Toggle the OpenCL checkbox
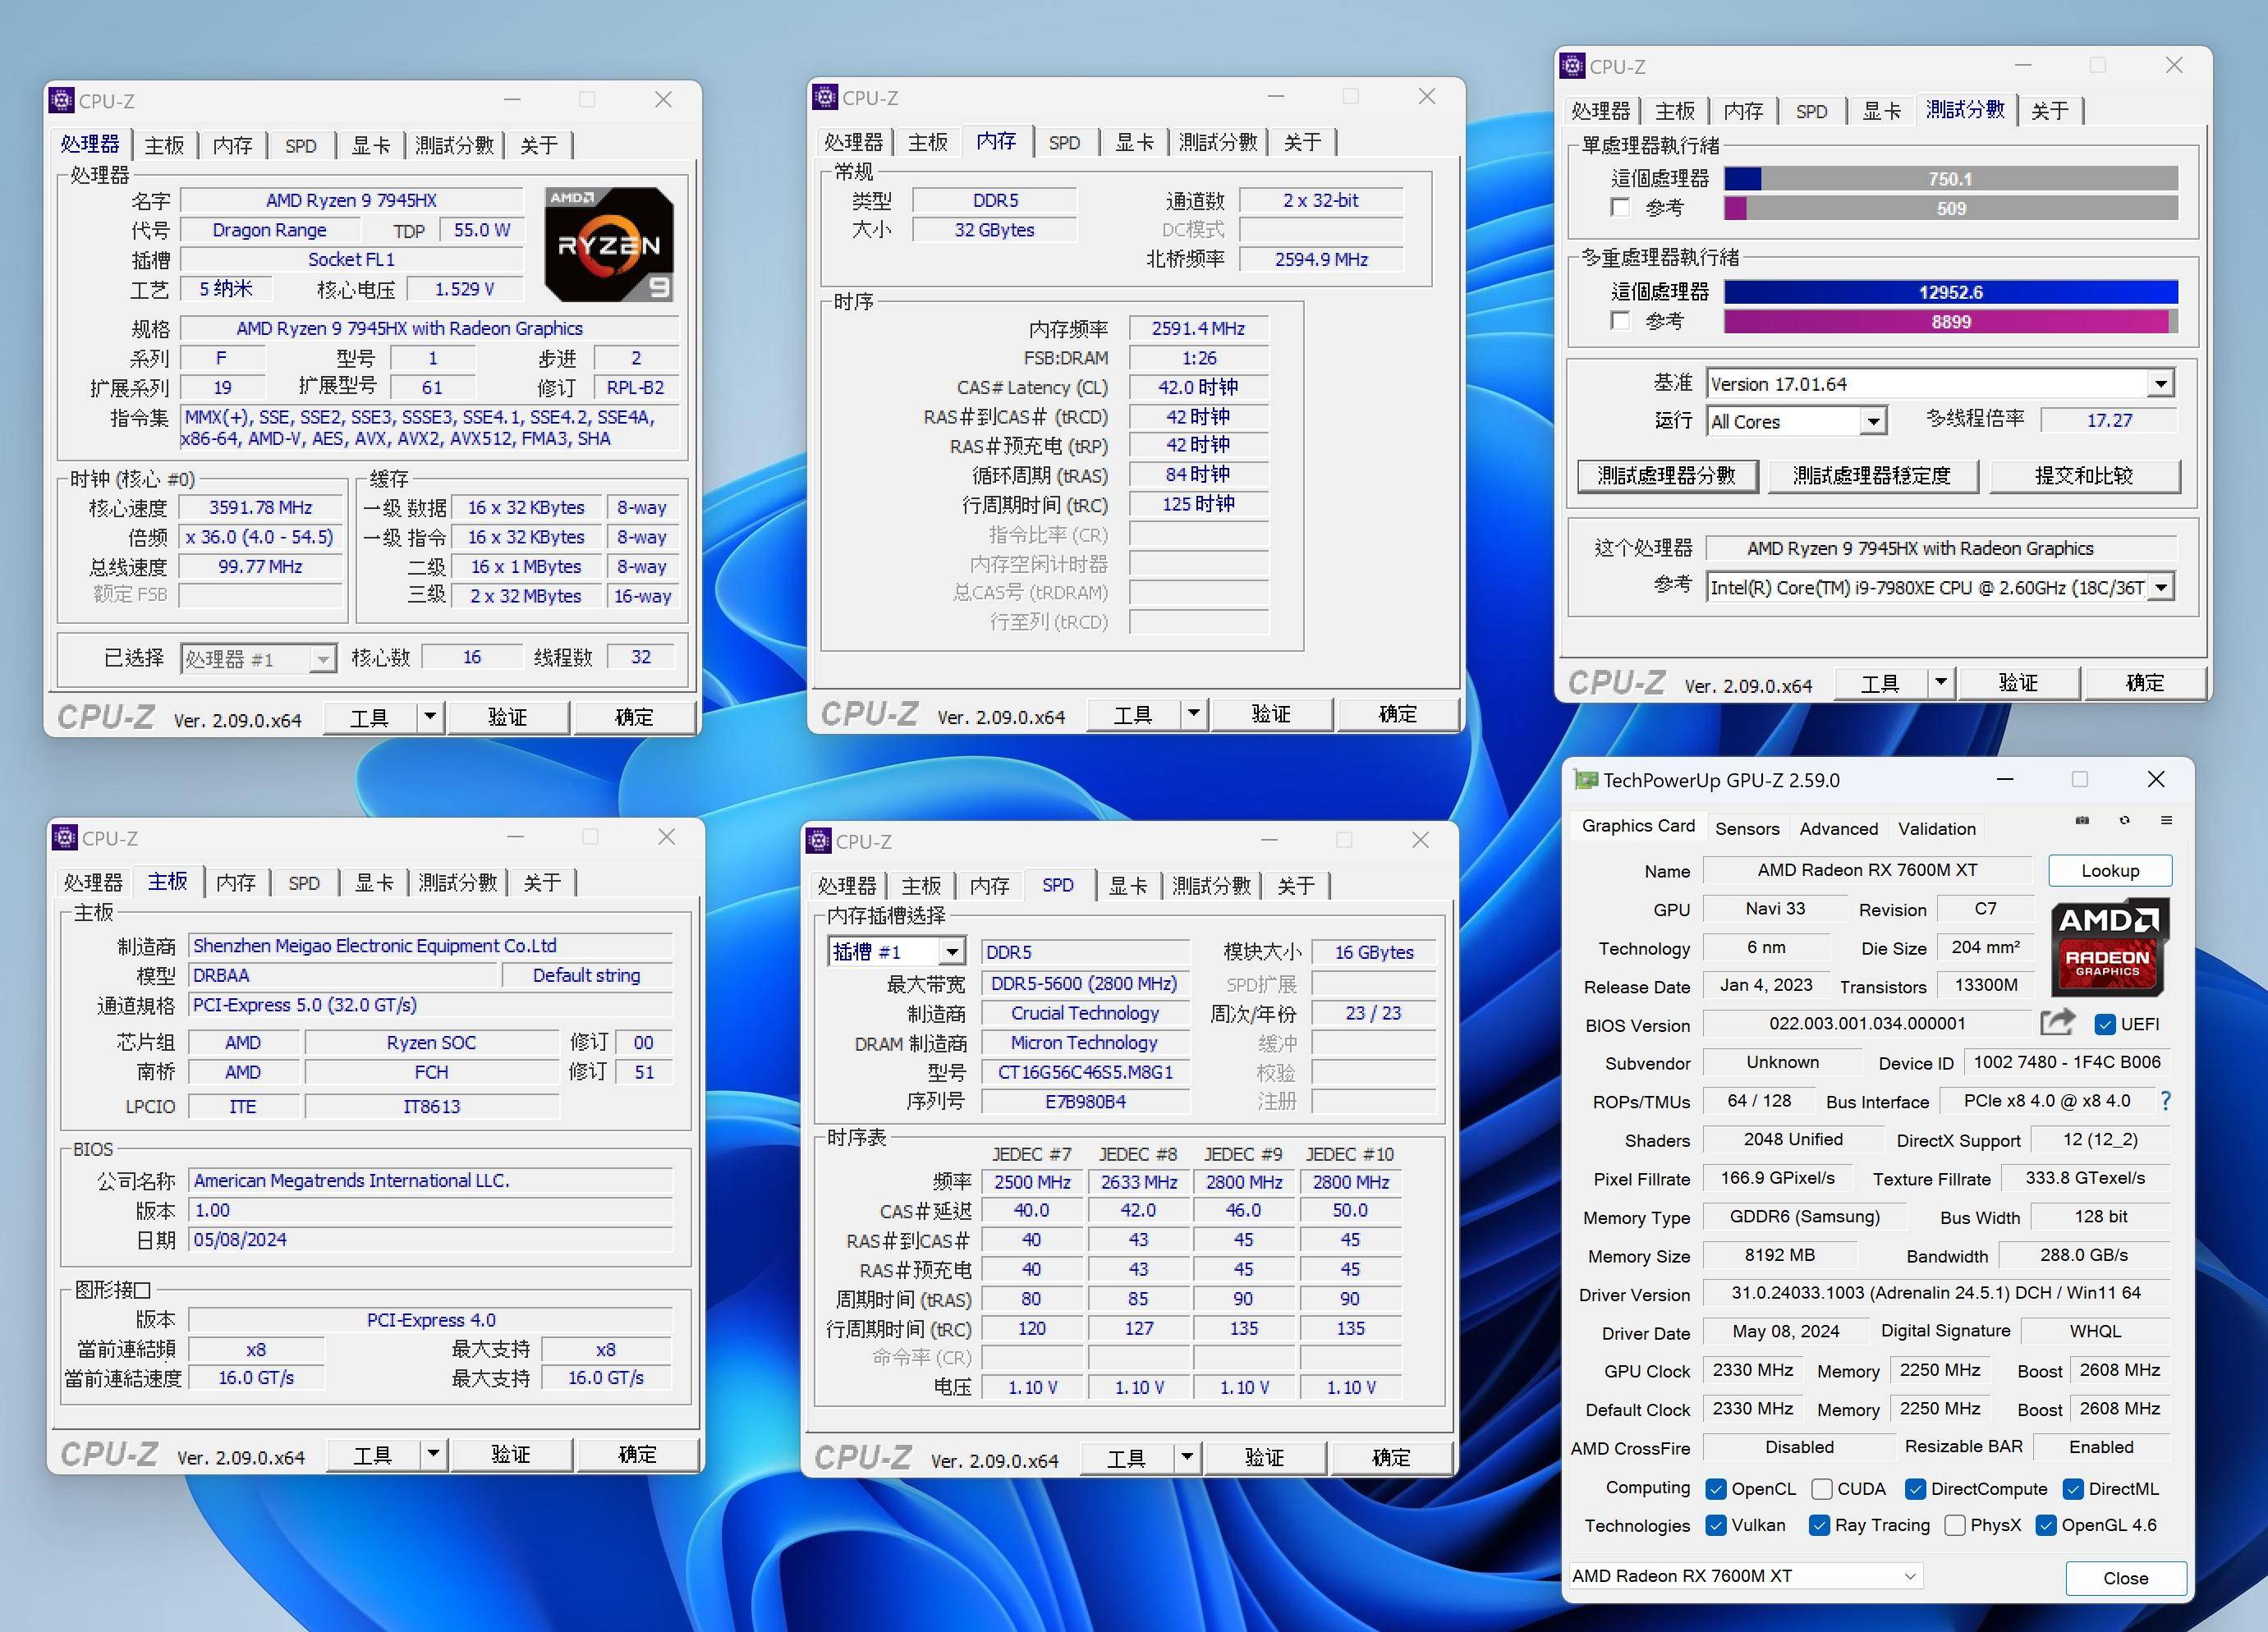This screenshot has height=1632, width=2268. (1716, 1488)
